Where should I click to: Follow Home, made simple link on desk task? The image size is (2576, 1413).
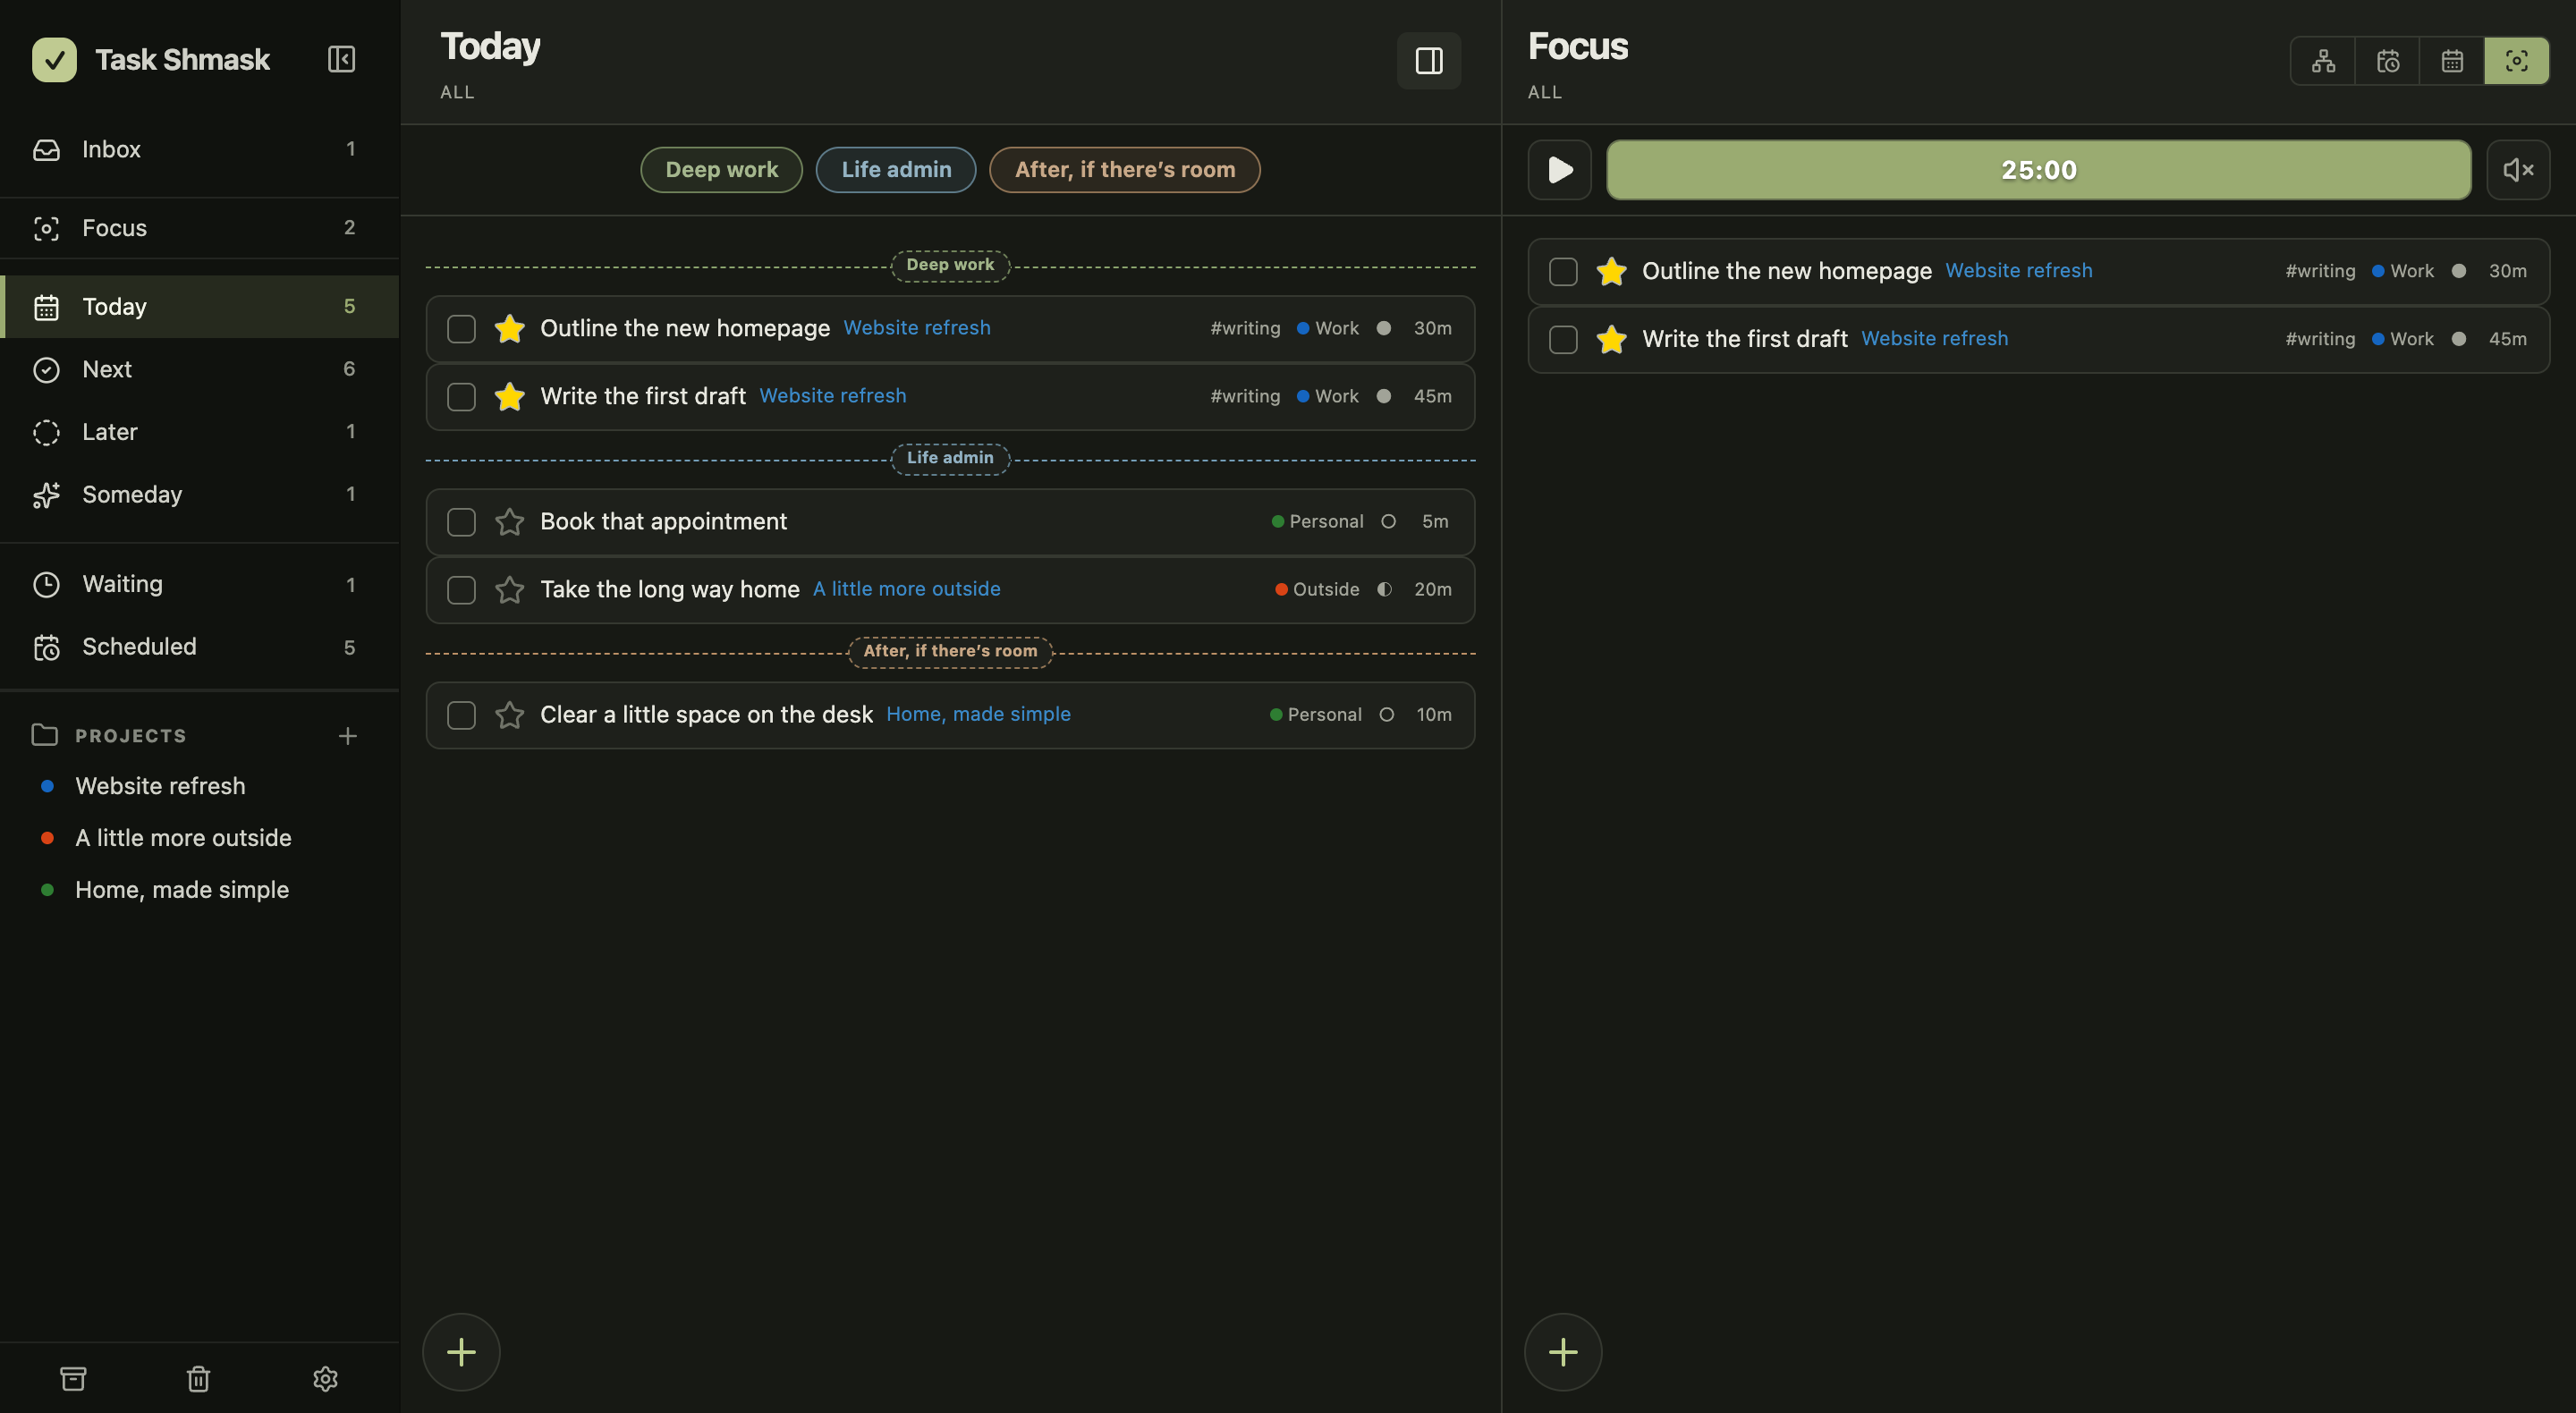click(x=978, y=714)
